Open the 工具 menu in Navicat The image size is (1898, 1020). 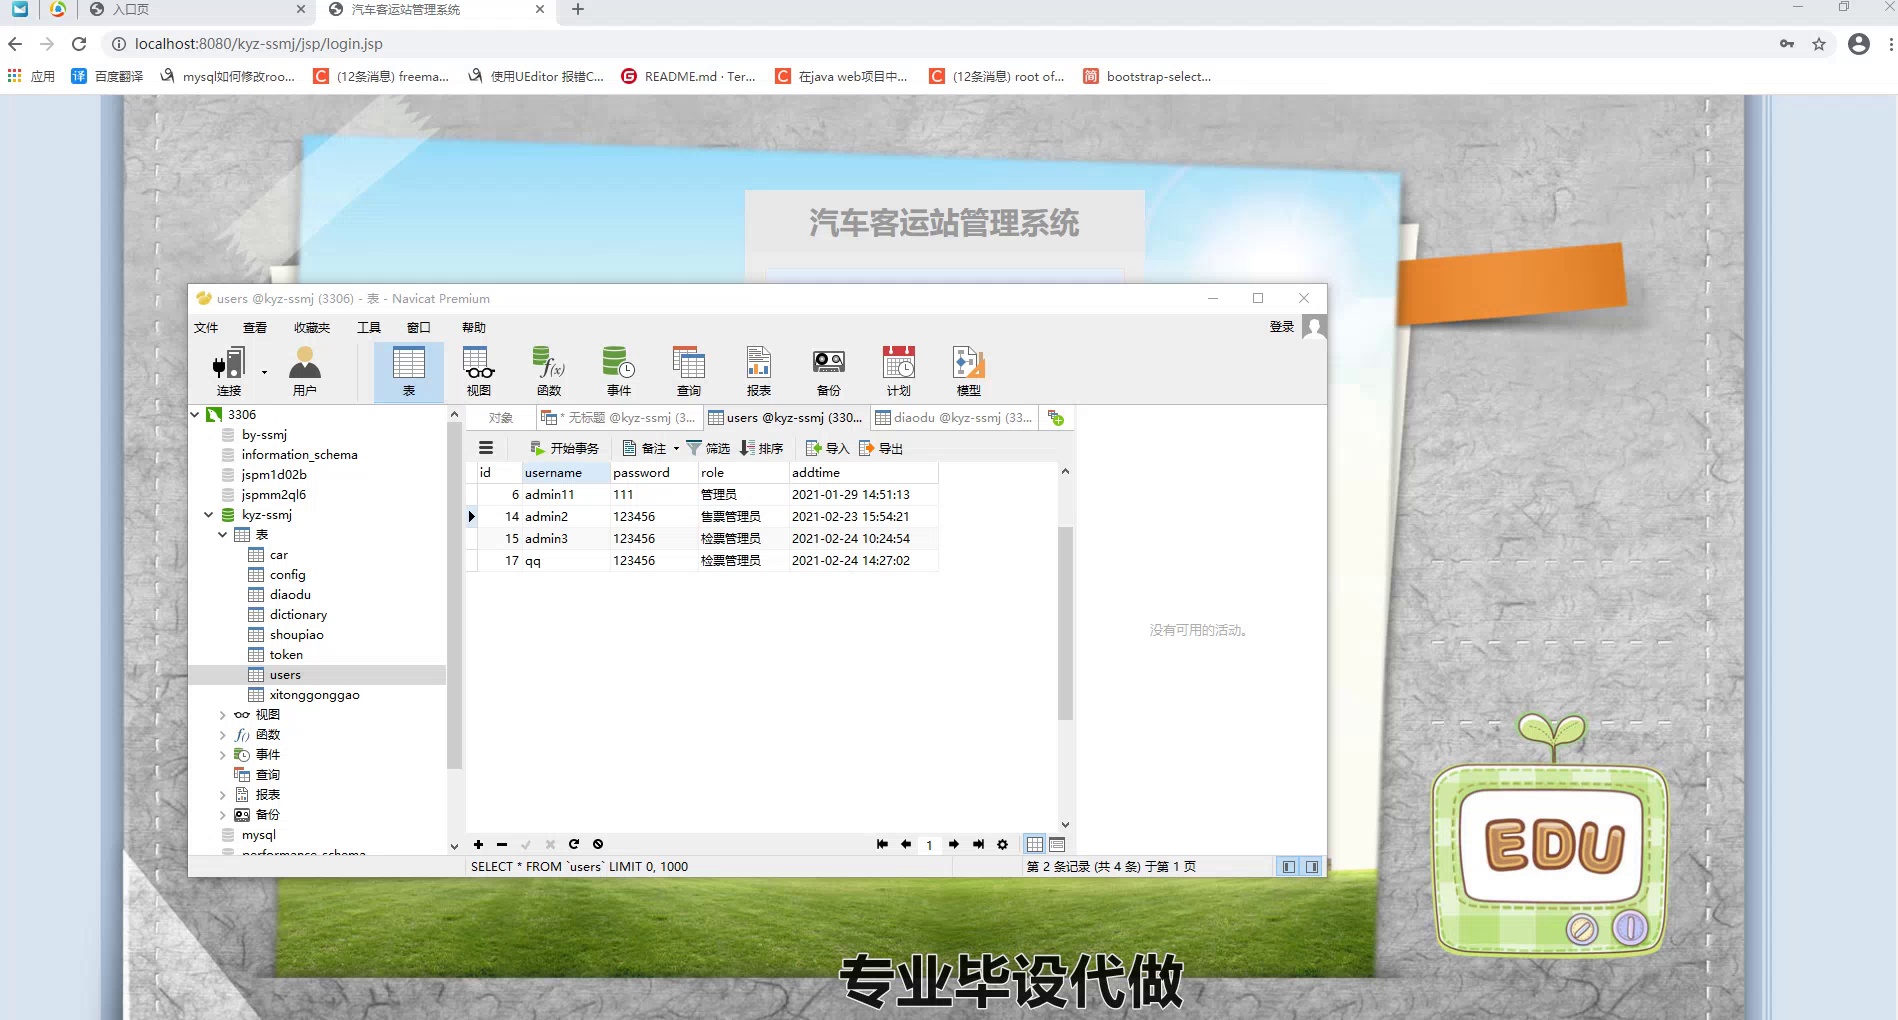pos(368,327)
